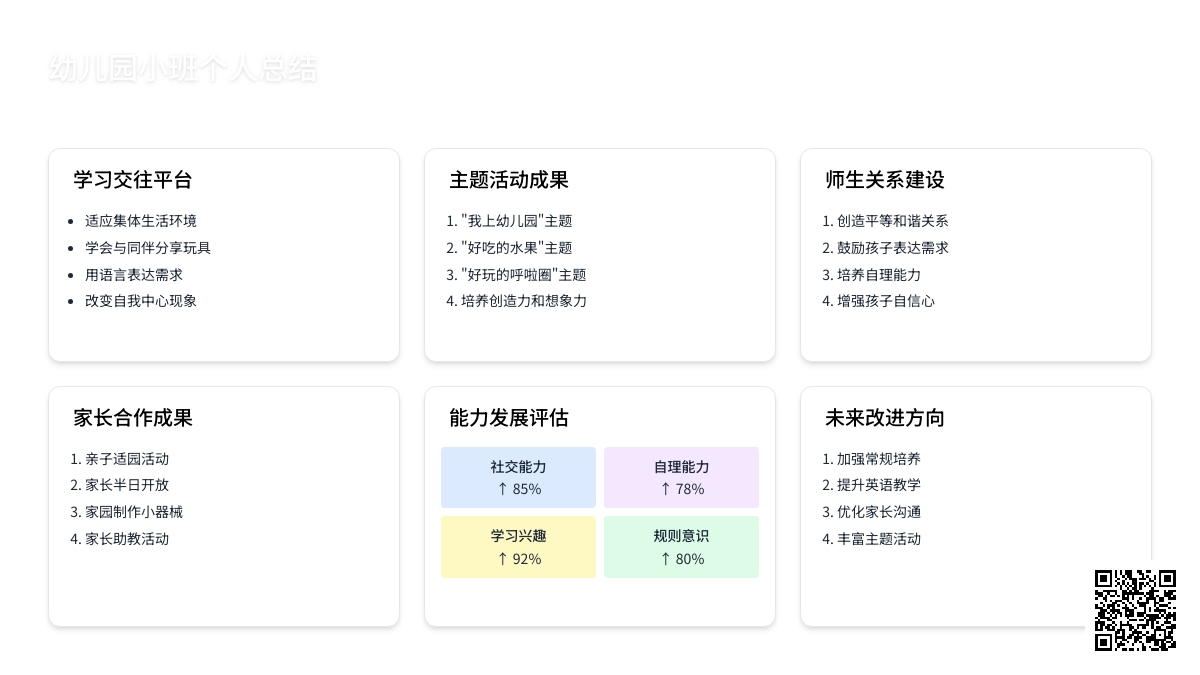Select the 能力发展评估 card heading
1200x675 pixels.
pos(509,418)
